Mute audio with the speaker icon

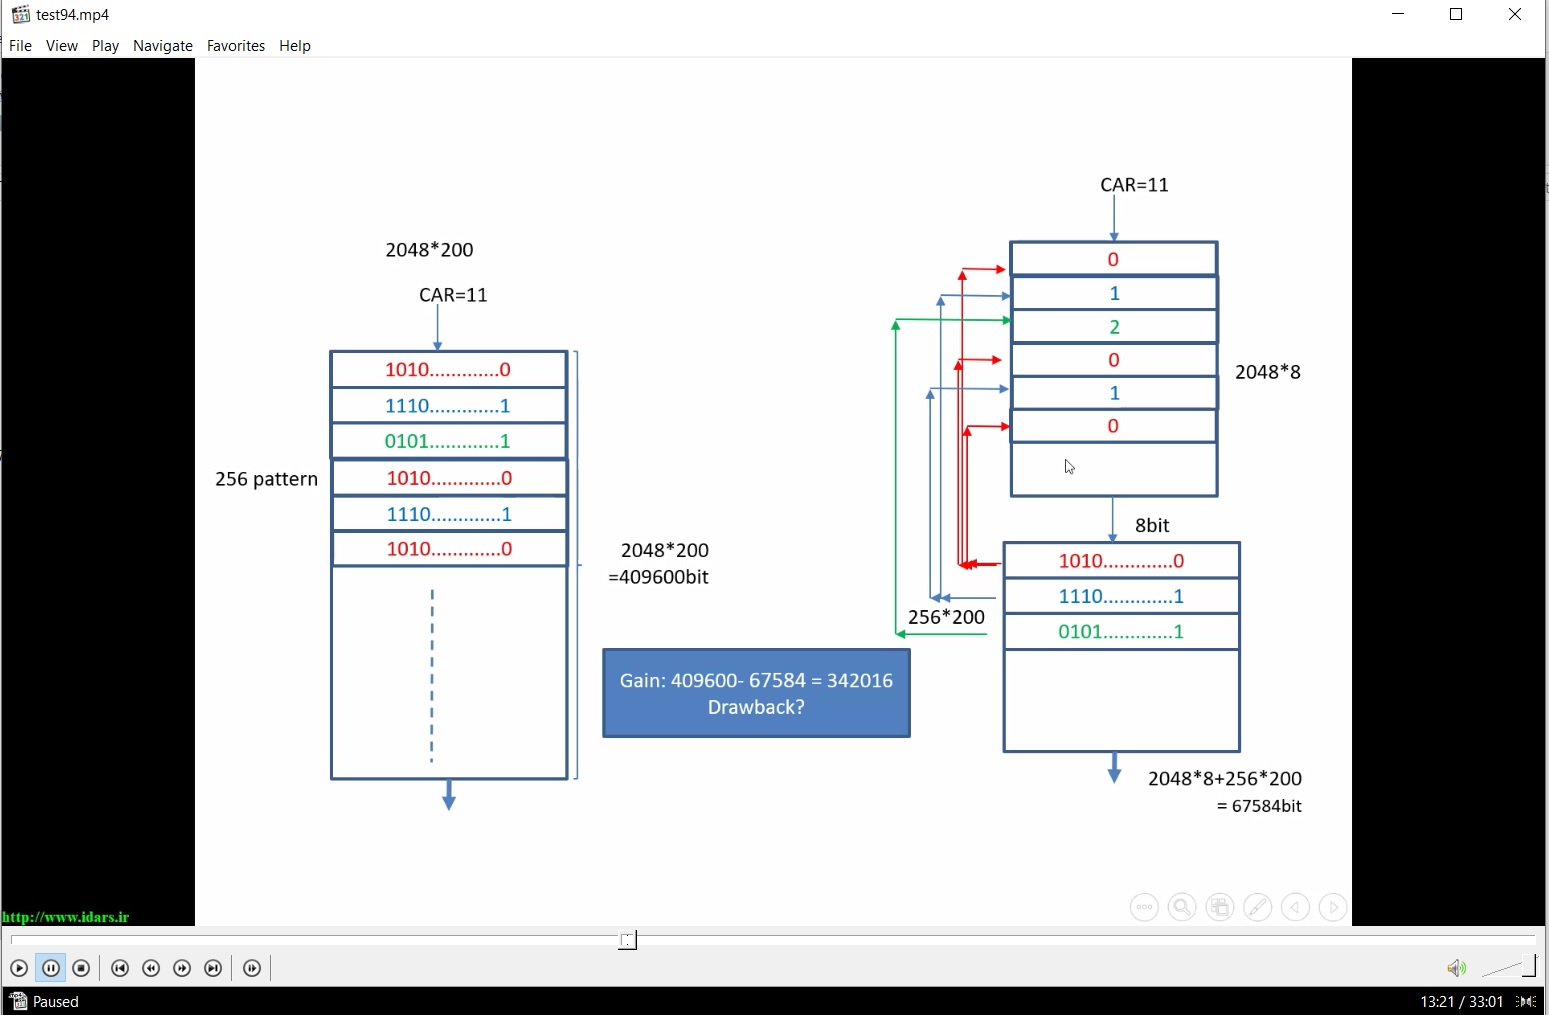(x=1456, y=968)
